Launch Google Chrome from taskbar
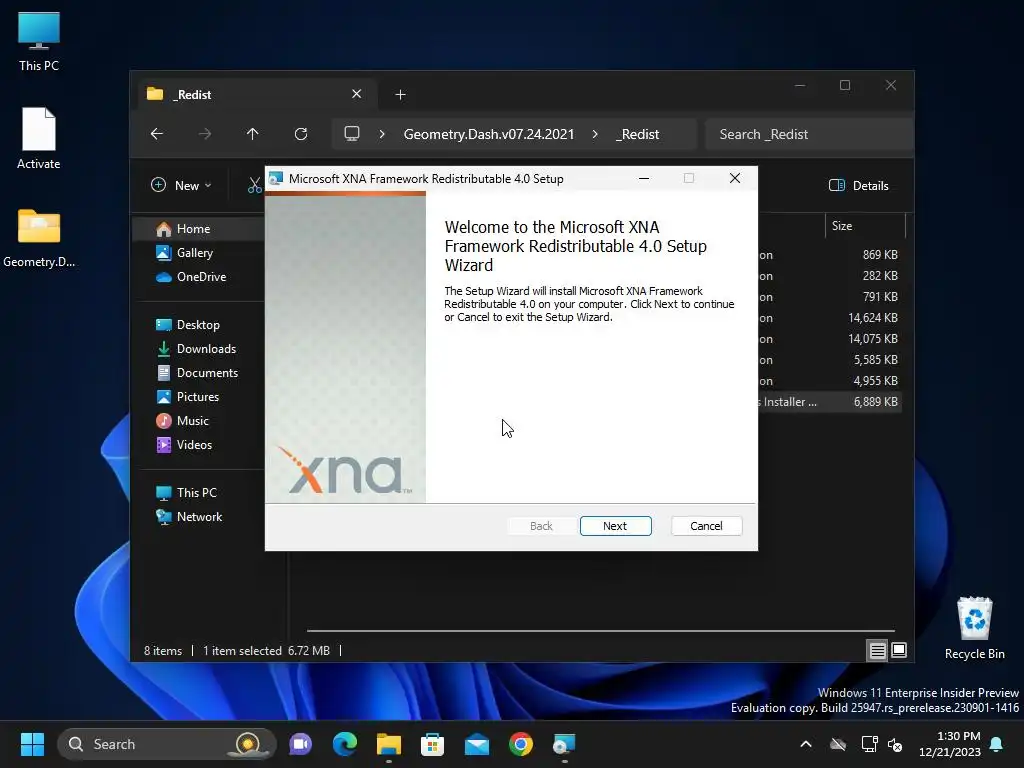 520,744
